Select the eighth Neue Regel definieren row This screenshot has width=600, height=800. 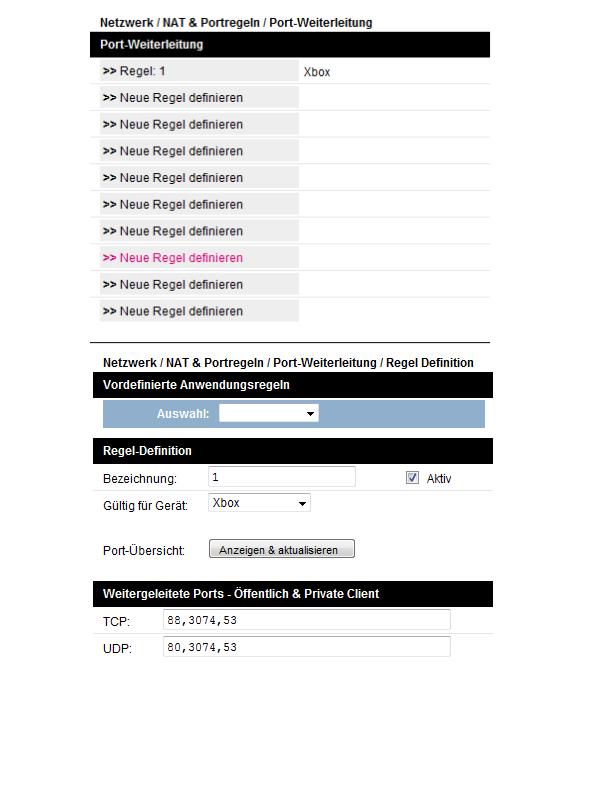180,285
